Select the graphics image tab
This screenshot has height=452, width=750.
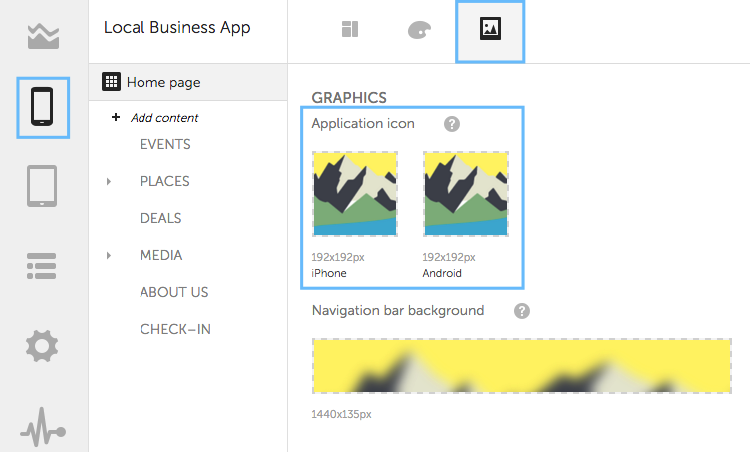[490, 32]
